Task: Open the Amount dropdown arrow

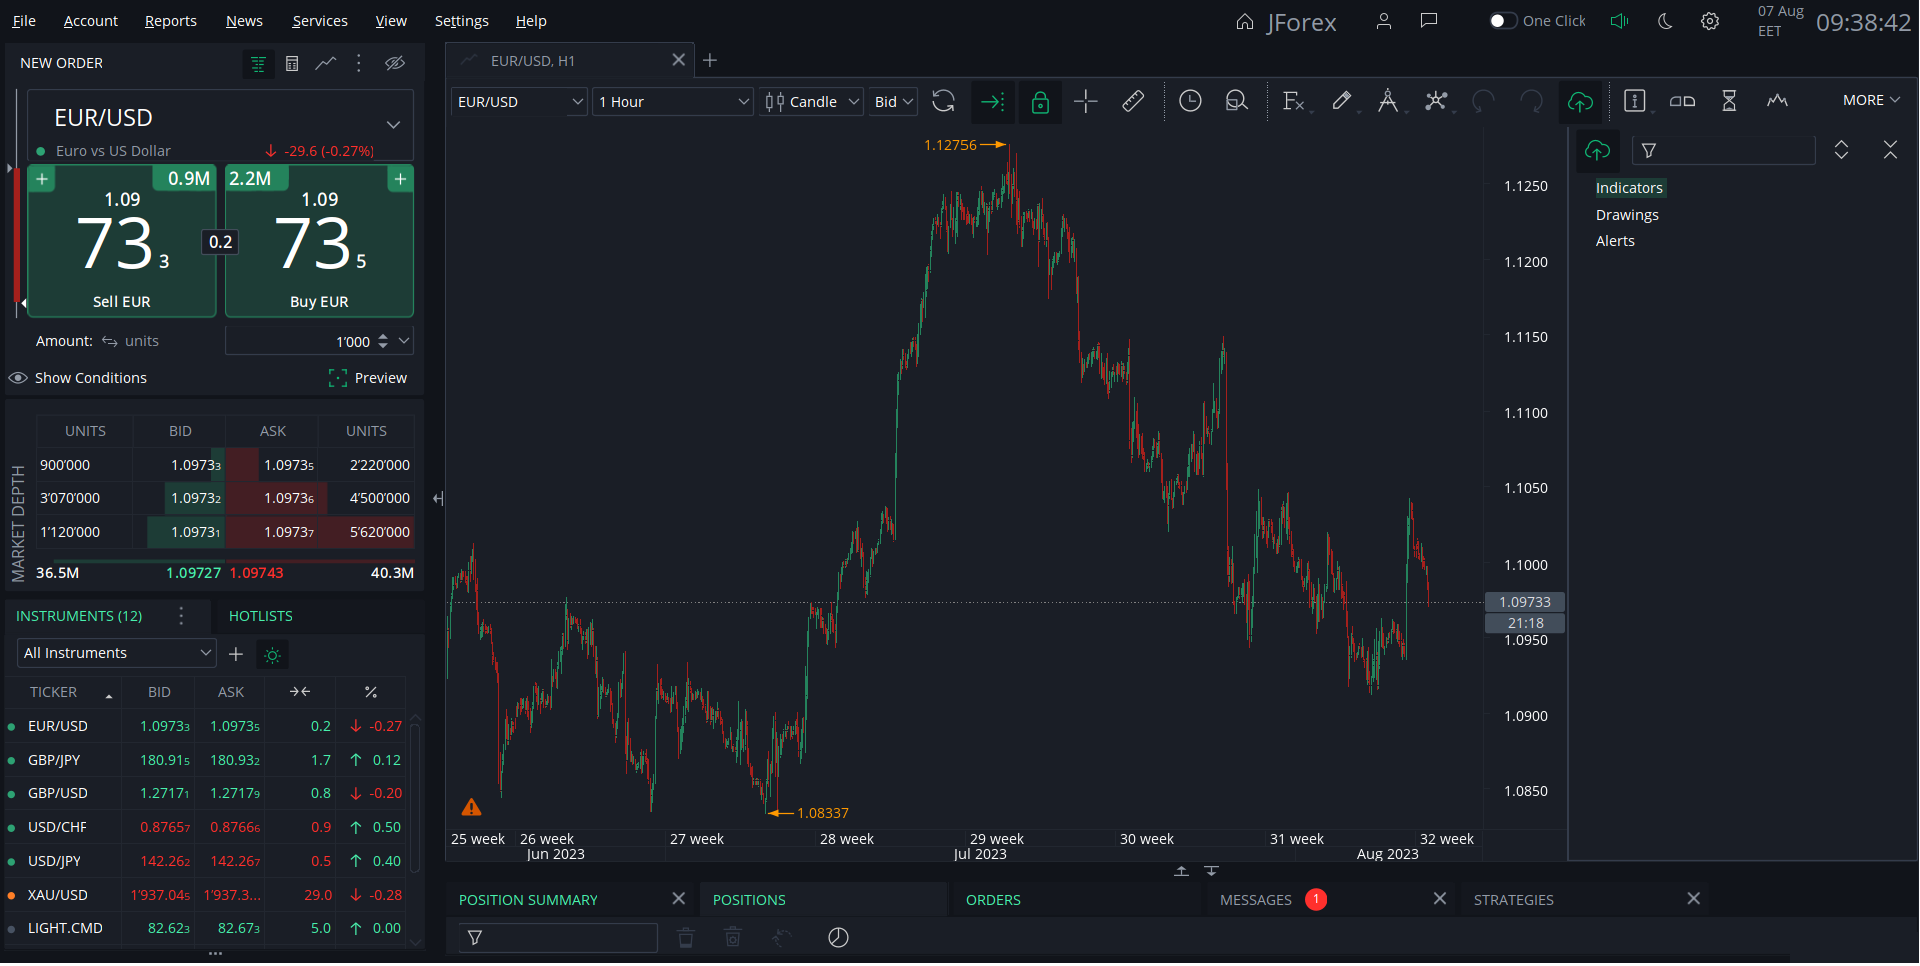Action: pos(404,341)
